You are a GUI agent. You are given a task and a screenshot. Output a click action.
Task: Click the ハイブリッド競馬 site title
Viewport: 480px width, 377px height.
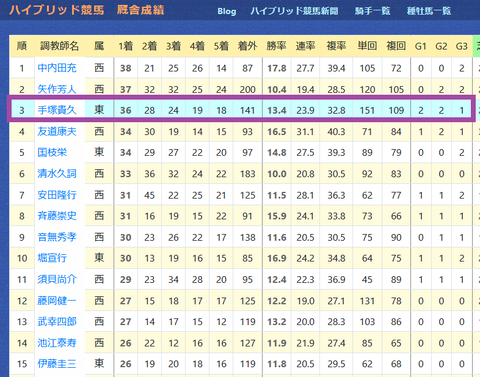point(57,10)
